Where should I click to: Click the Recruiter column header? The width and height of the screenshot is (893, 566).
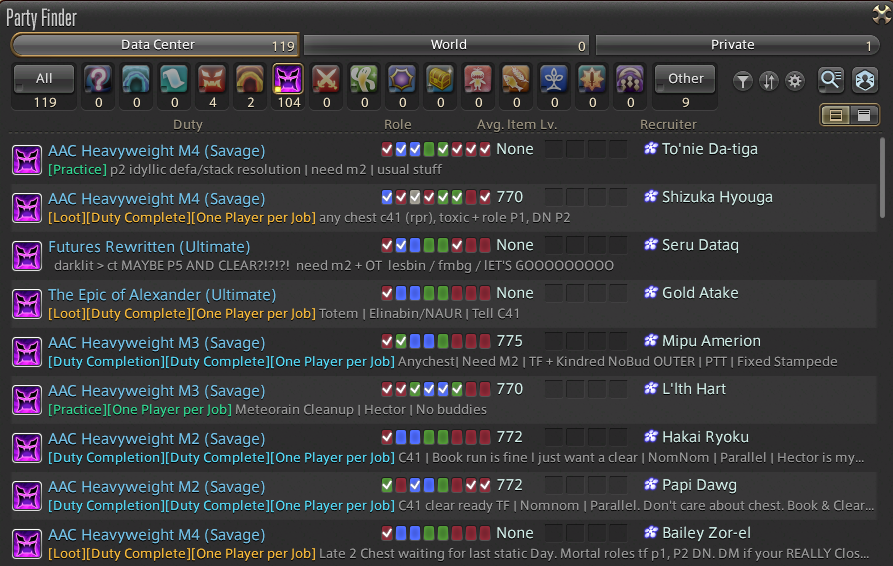coord(668,124)
